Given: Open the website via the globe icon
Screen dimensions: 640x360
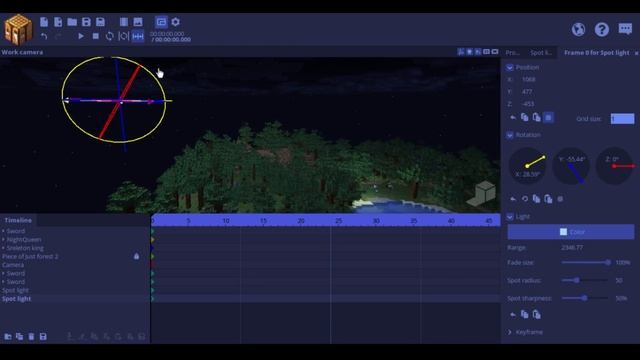Looking at the screenshot, I should [578, 29].
